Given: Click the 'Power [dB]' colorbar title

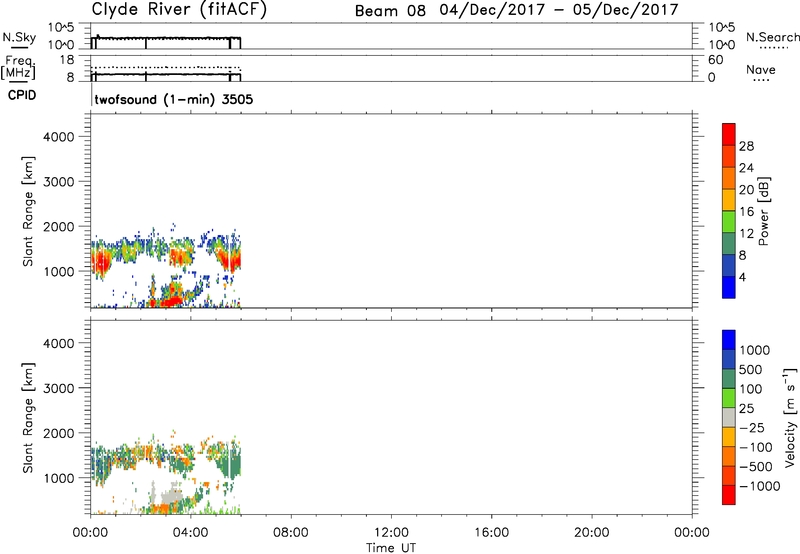Looking at the screenshot, I should coord(763,211).
